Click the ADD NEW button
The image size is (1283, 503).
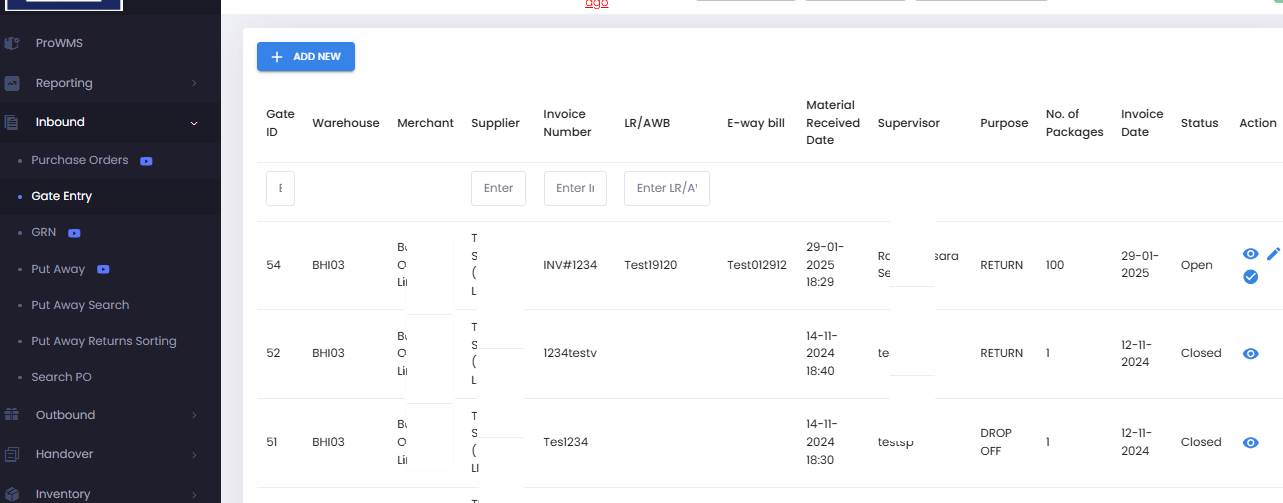click(306, 57)
